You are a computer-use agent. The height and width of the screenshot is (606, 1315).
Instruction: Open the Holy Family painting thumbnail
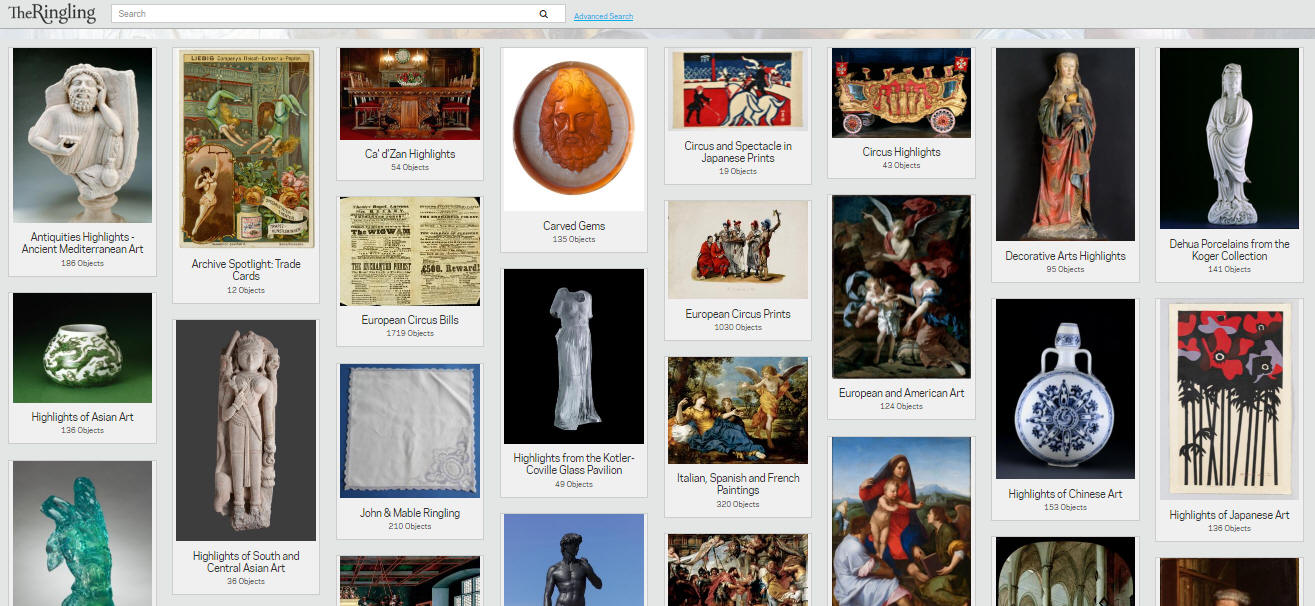click(902, 521)
